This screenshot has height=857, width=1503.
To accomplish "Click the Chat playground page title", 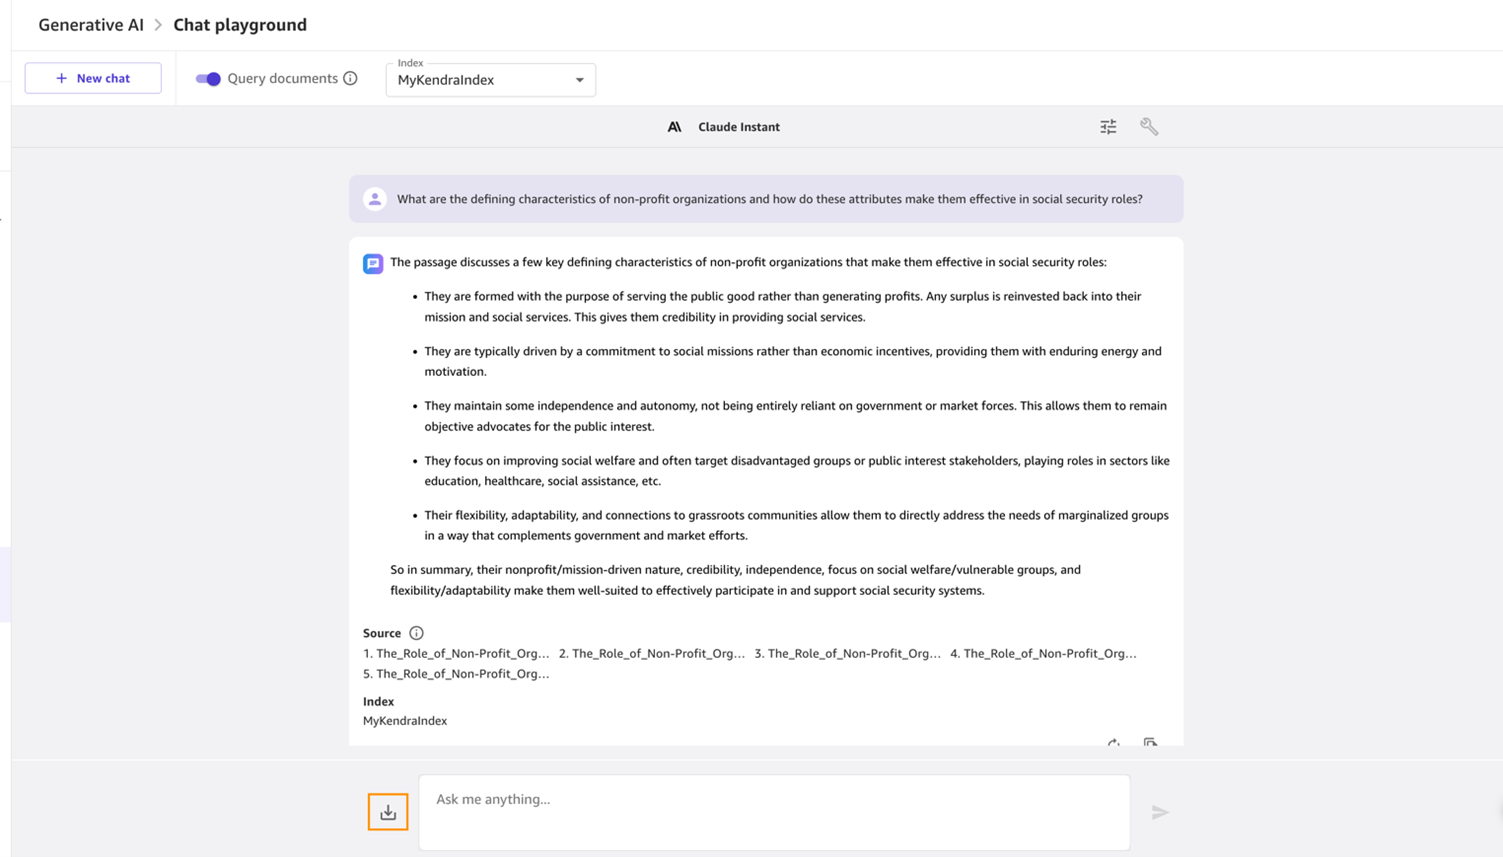I will pyautogui.click(x=240, y=25).
